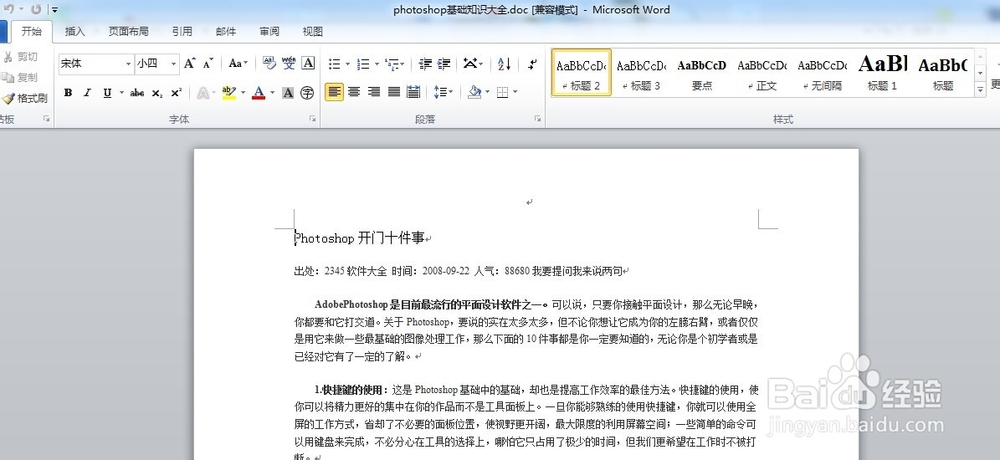Apply the 要点 style

point(702,73)
